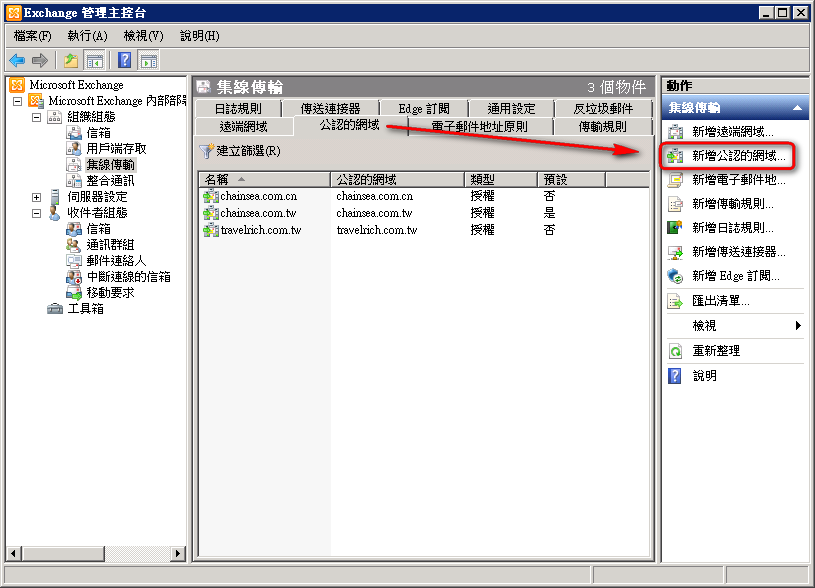Click the 新增遠端網域 action icon
Image resolution: width=815 pixels, height=588 pixels.
[675, 132]
